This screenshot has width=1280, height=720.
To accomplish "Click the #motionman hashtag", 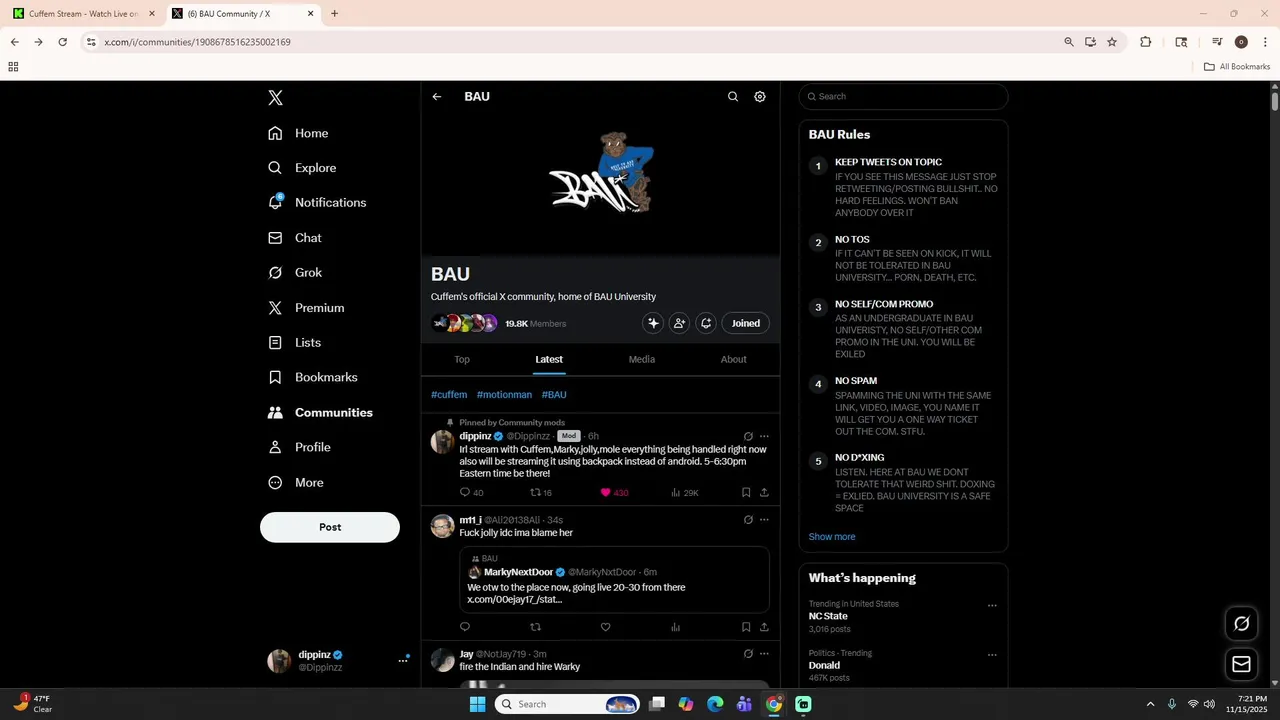I will click(504, 395).
